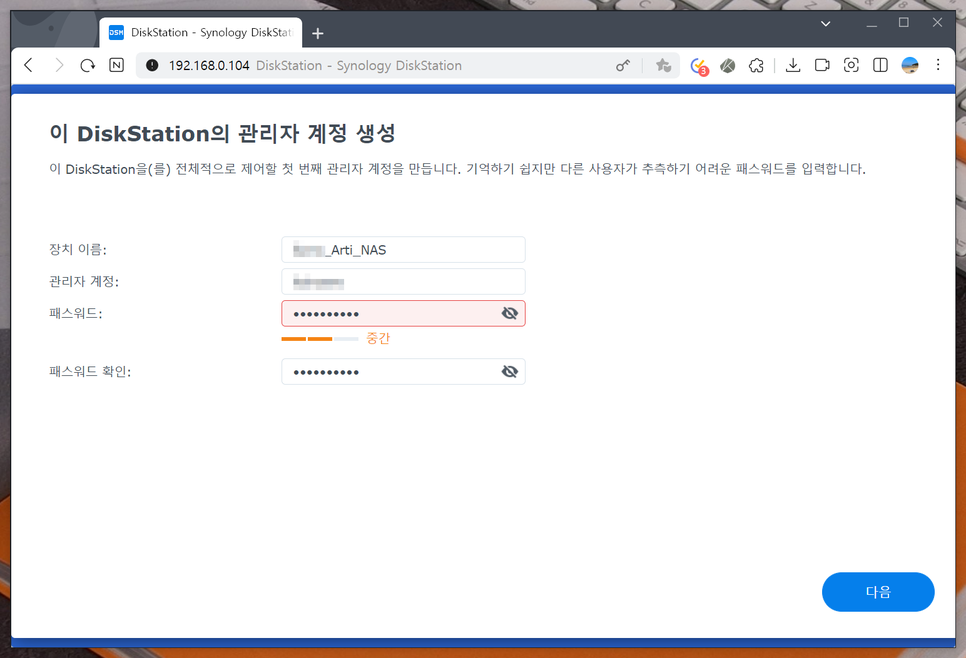Click the screen recorder icon

(822, 65)
